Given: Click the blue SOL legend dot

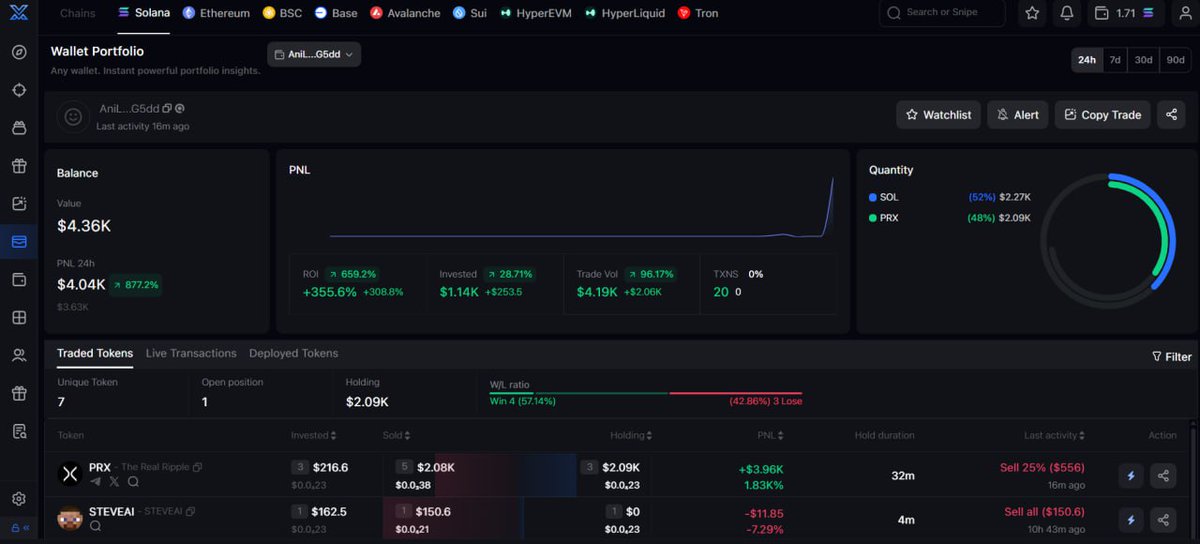Looking at the screenshot, I should [x=873, y=197].
